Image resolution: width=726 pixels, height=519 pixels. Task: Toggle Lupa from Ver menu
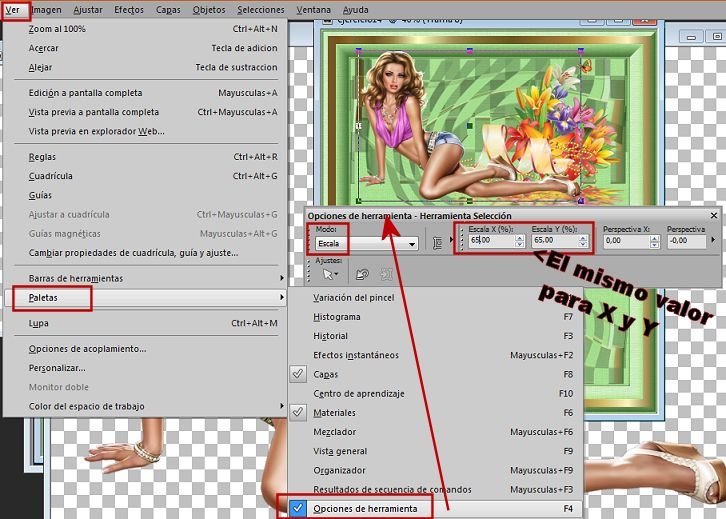click(x=144, y=323)
